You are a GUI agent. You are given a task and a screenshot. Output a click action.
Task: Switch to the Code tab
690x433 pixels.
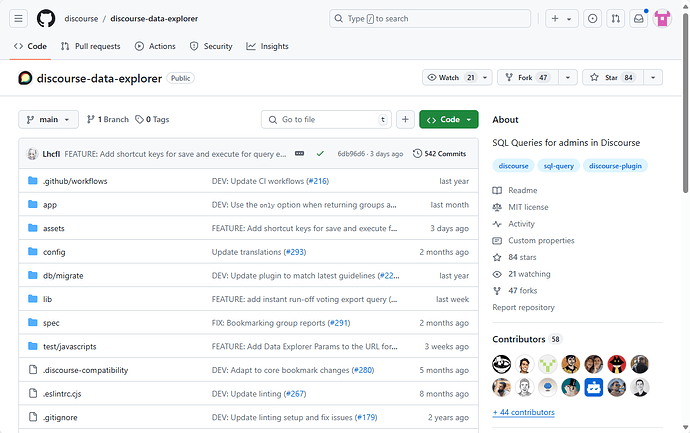[30, 46]
